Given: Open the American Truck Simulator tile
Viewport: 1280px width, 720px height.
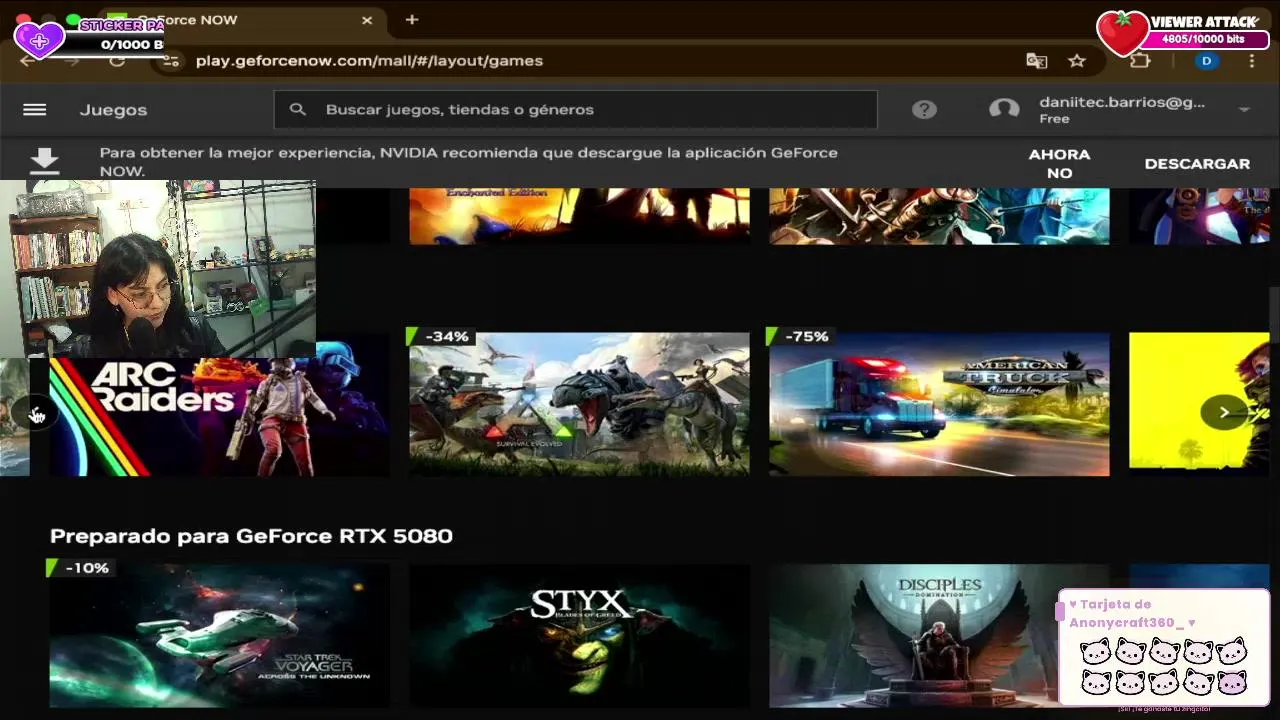Looking at the screenshot, I should 939,404.
